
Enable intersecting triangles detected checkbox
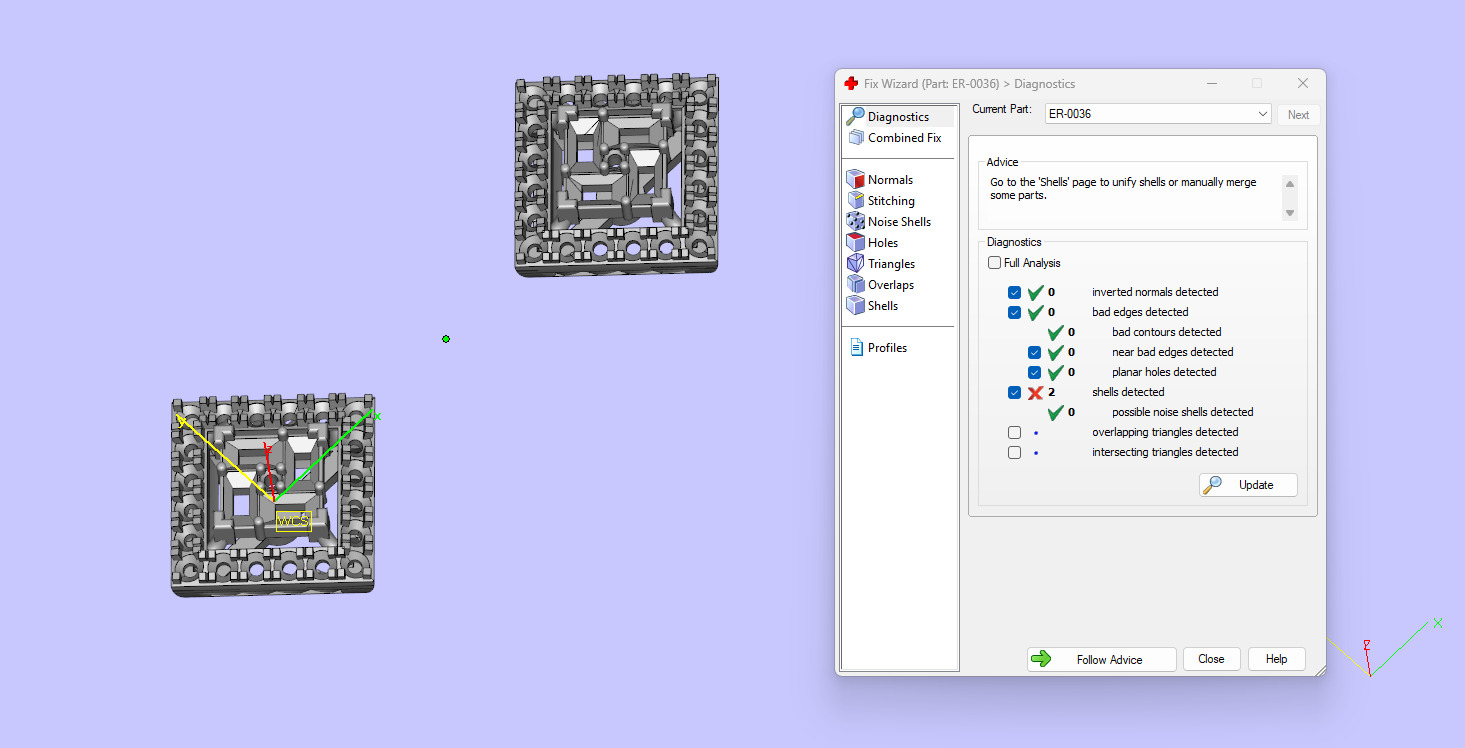pos(1015,452)
